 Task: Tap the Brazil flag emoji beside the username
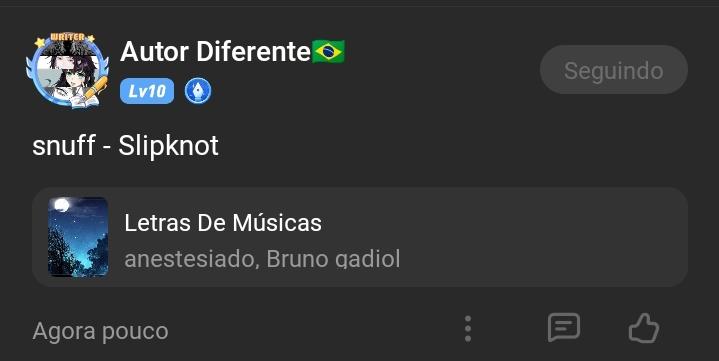(328, 51)
